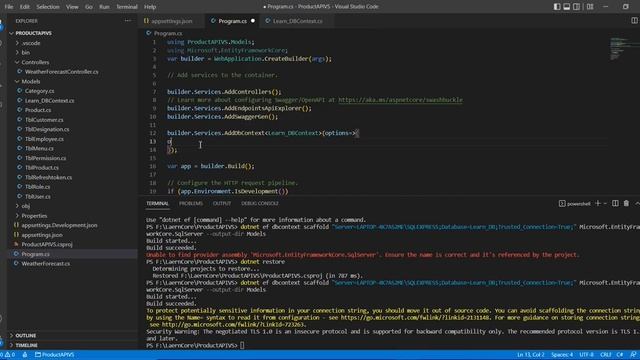640x360 pixels.
Task: Open the File menu
Action: 9,7
